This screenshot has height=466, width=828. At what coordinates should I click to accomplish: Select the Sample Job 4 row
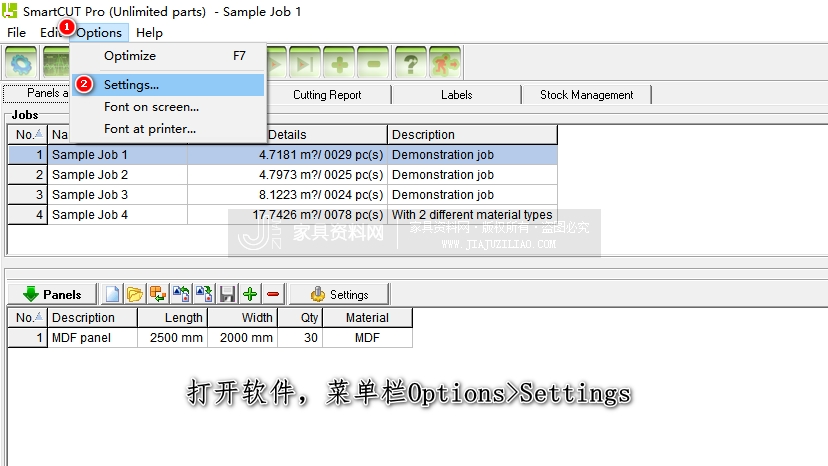tap(283, 215)
